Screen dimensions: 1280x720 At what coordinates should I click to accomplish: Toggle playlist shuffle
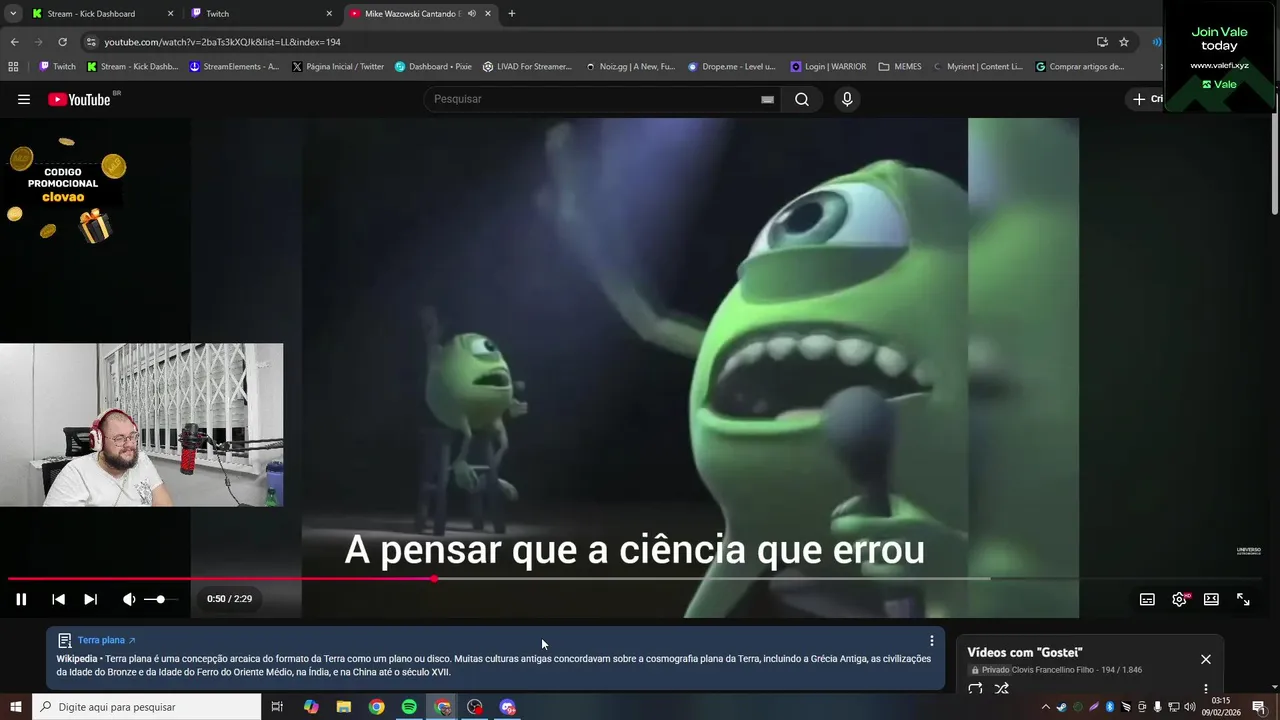click(1001, 689)
